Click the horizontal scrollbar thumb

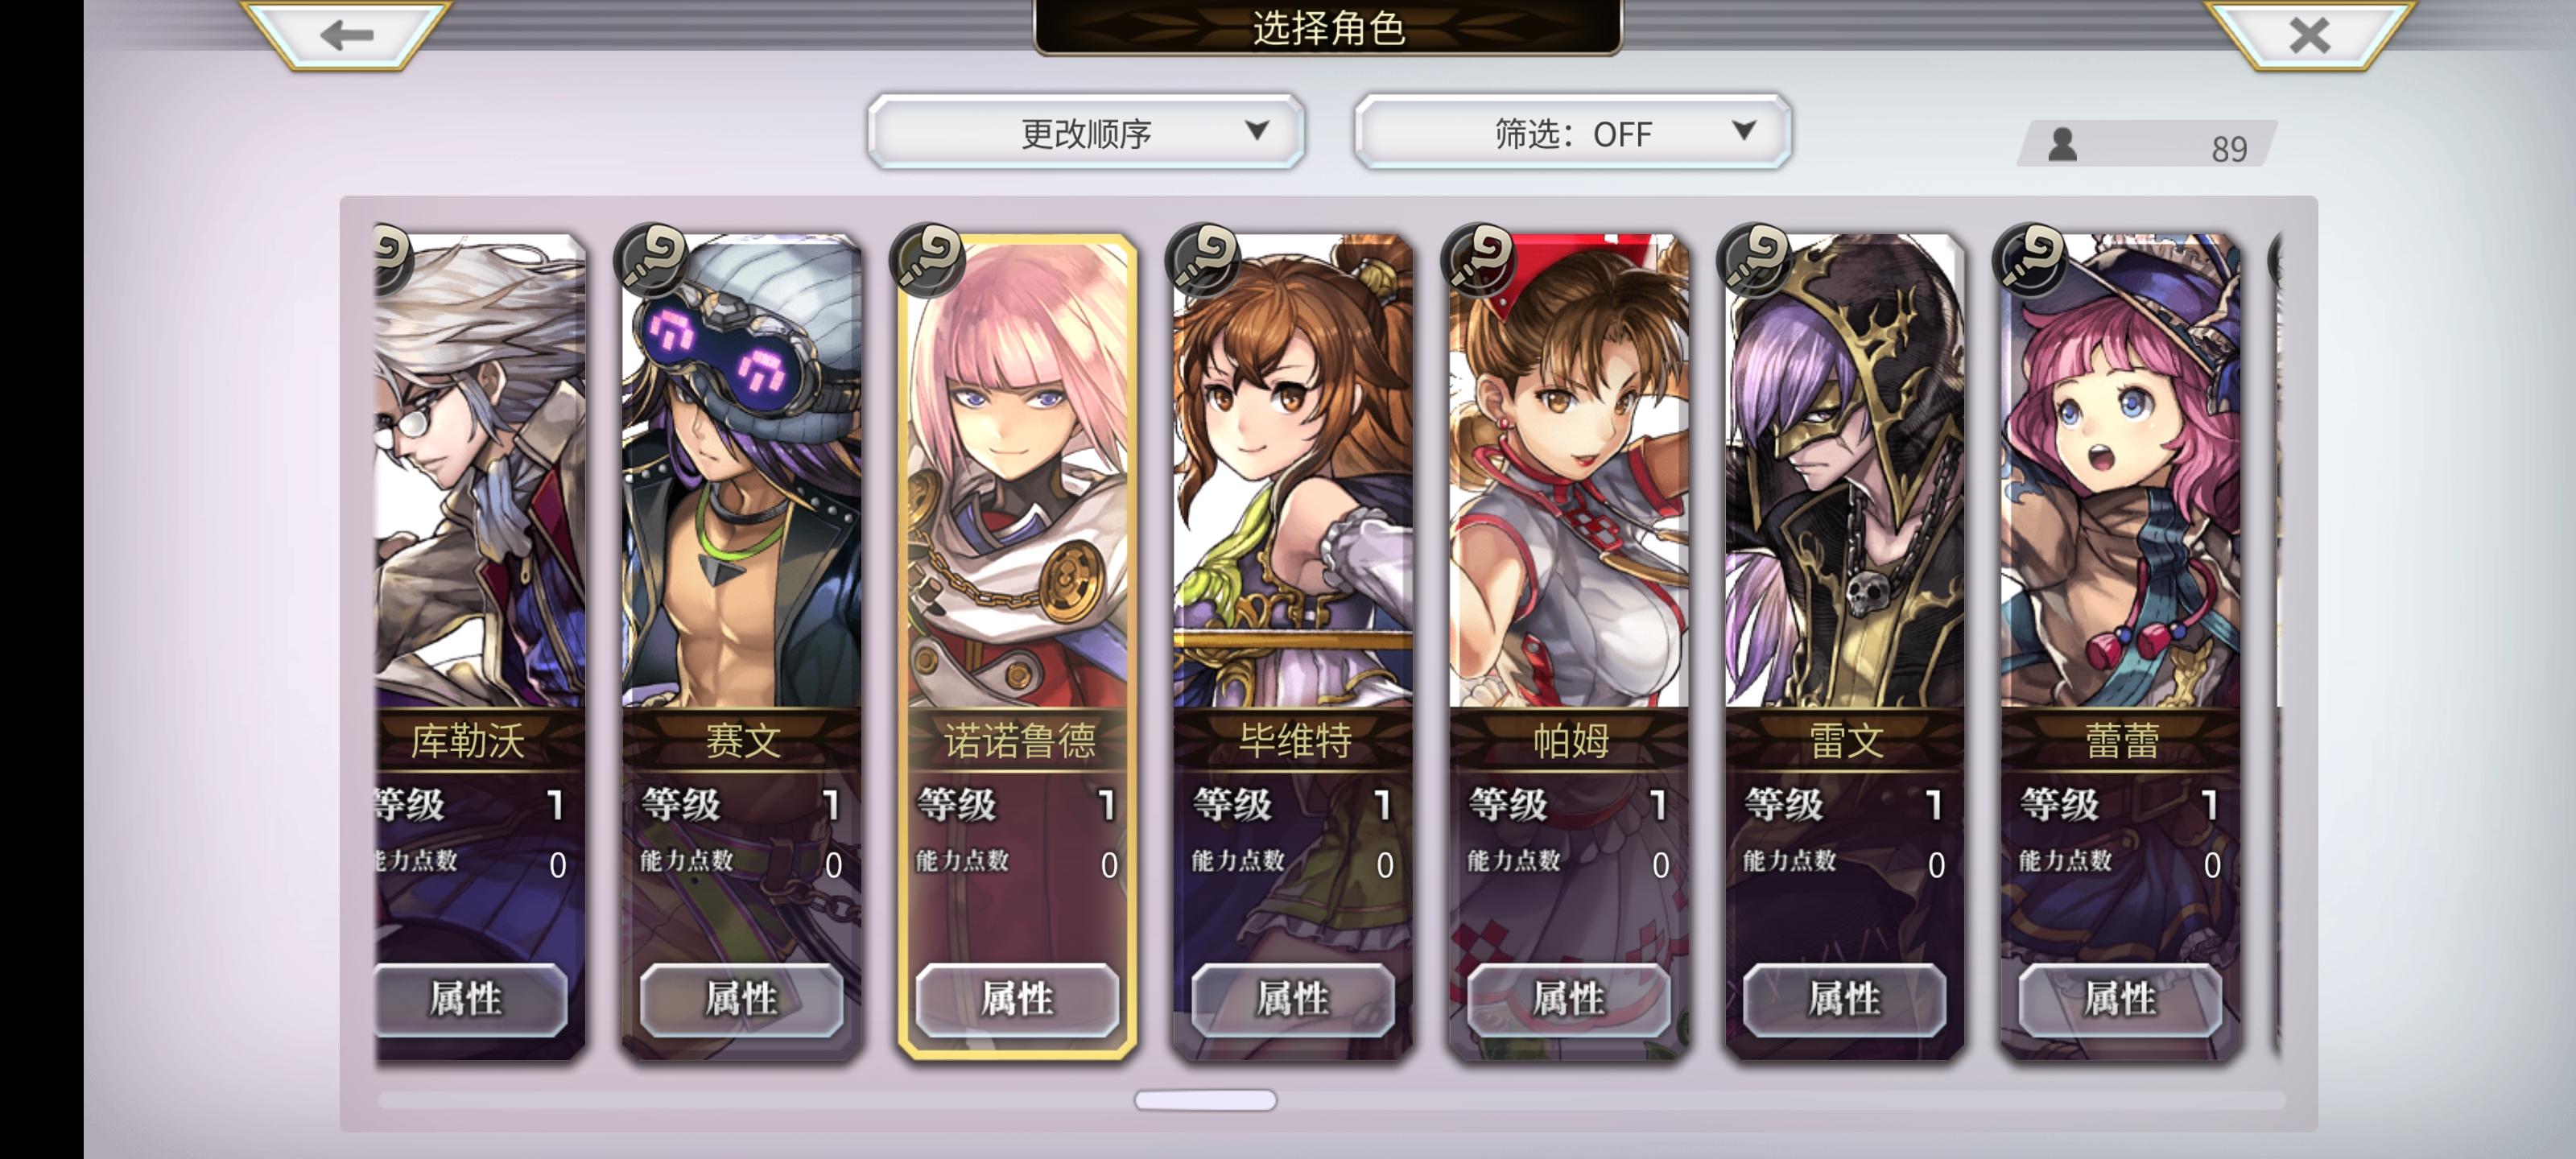pyautogui.click(x=1205, y=1100)
